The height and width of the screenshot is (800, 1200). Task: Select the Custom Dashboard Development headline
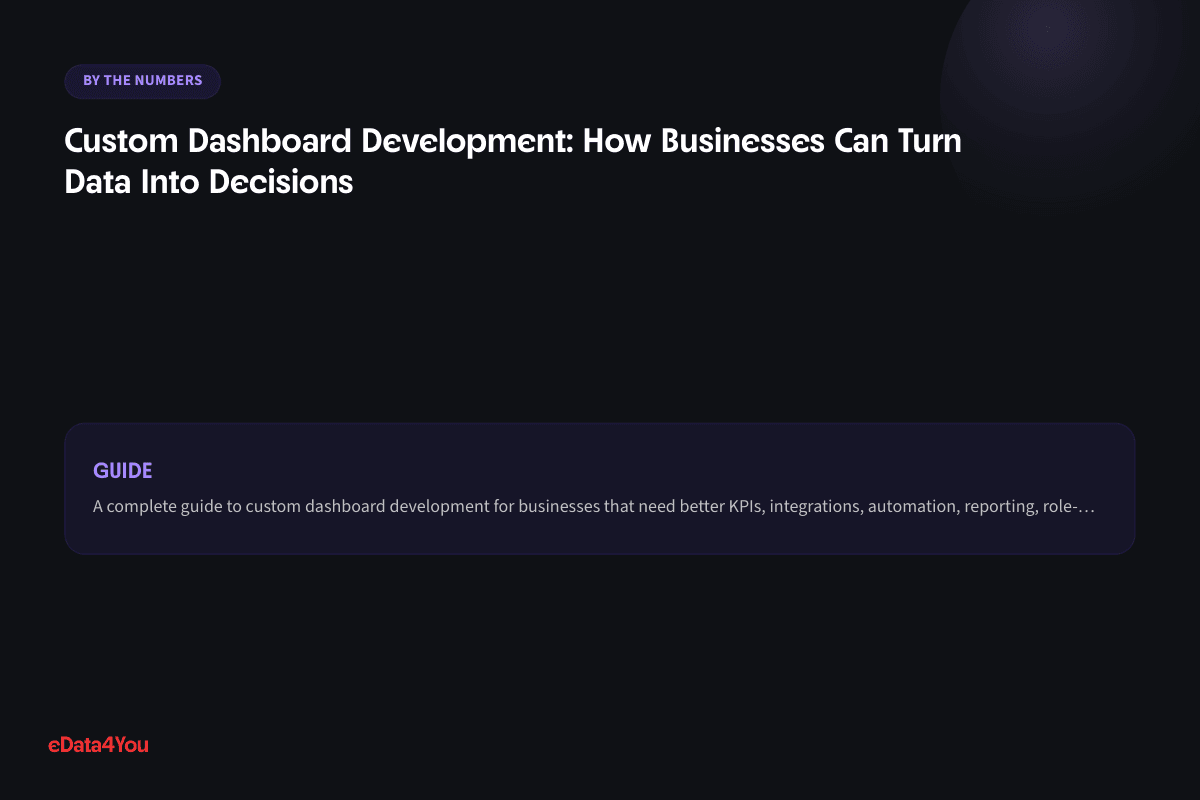tap(512, 161)
